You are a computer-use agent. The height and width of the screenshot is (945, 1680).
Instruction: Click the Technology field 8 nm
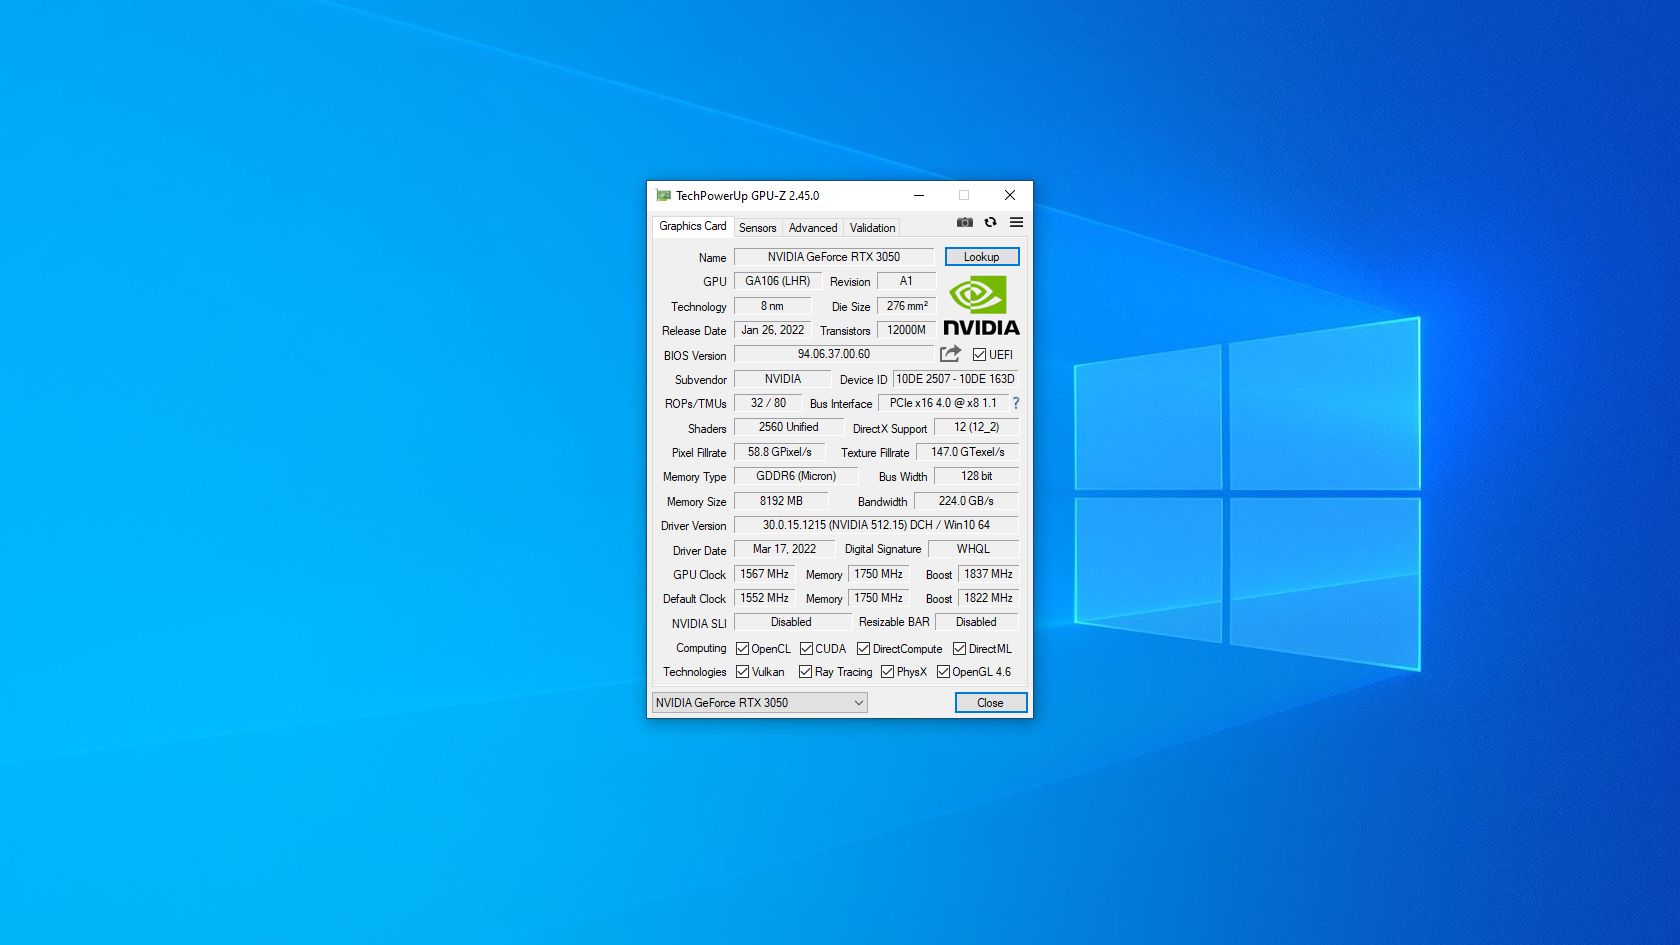pos(772,306)
